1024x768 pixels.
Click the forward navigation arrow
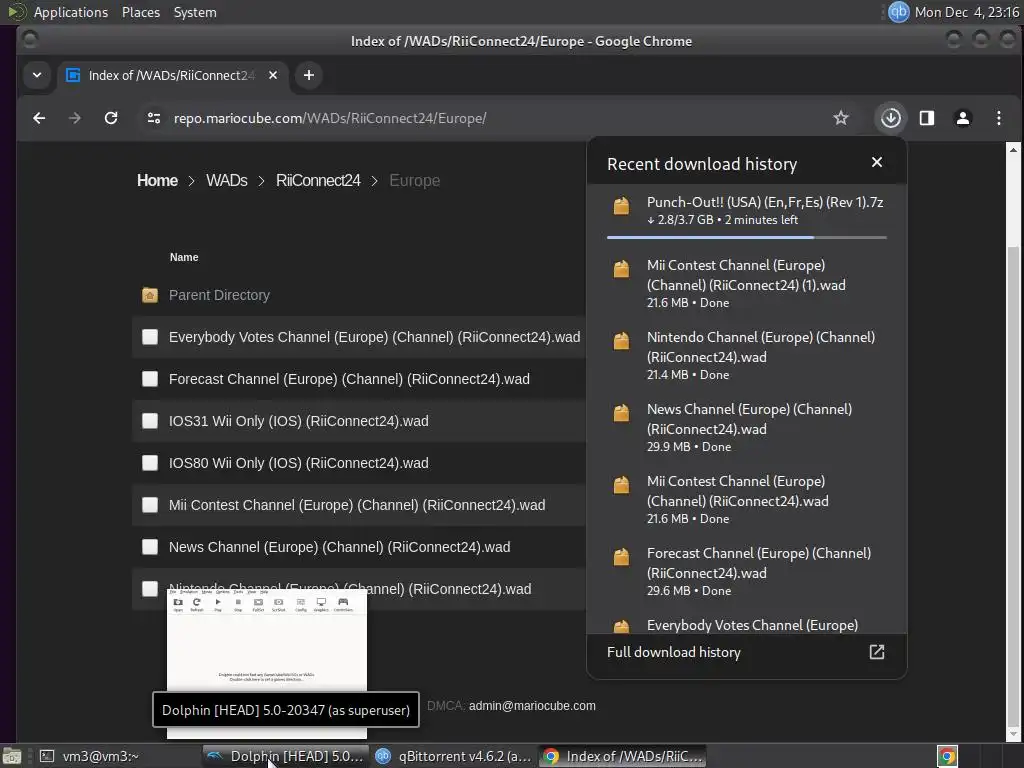coord(75,118)
